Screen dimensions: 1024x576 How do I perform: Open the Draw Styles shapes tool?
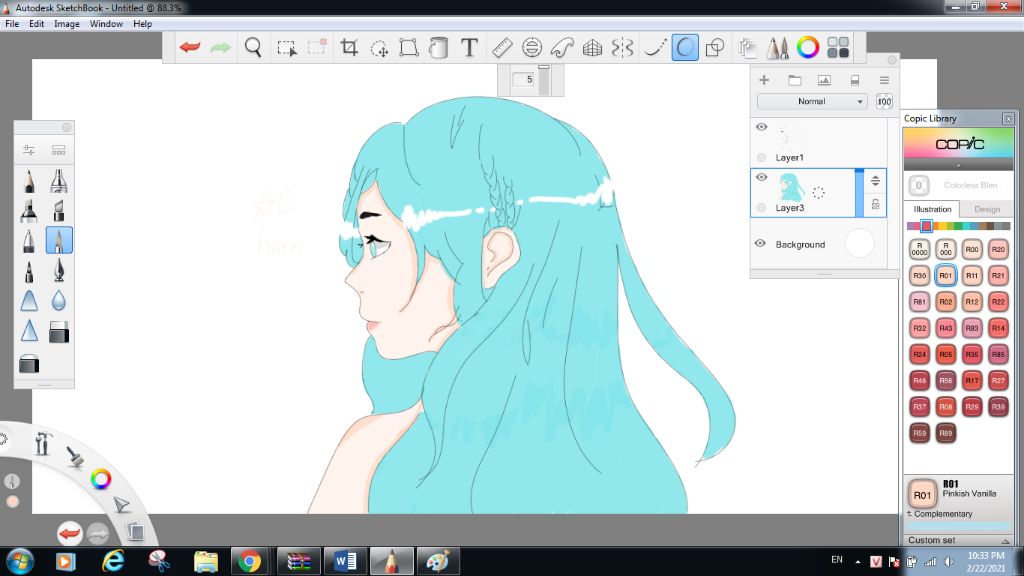pyautogui.click(x=715, y=47)
